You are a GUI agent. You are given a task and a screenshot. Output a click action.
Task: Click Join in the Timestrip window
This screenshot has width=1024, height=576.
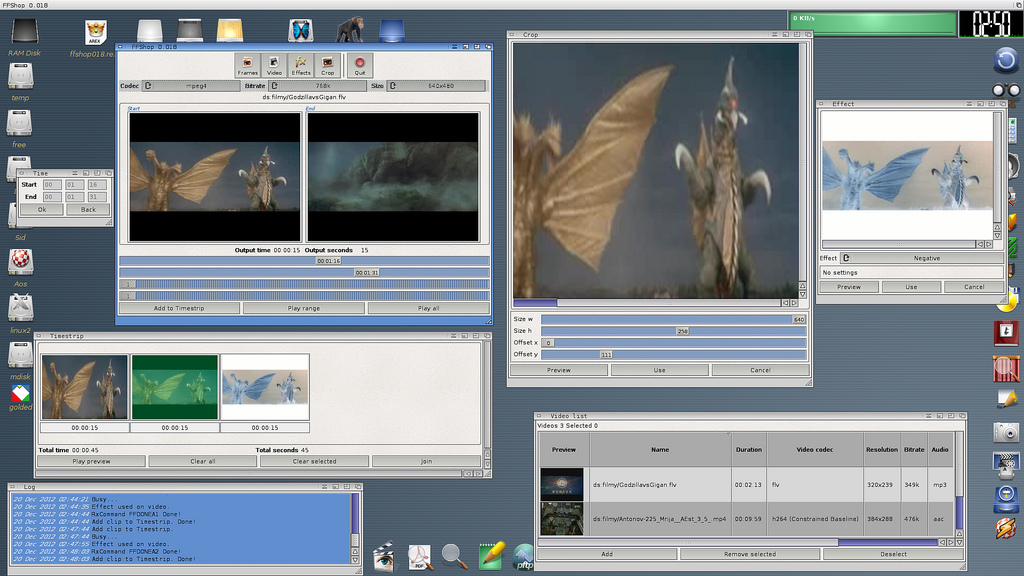tap(426, 461)
